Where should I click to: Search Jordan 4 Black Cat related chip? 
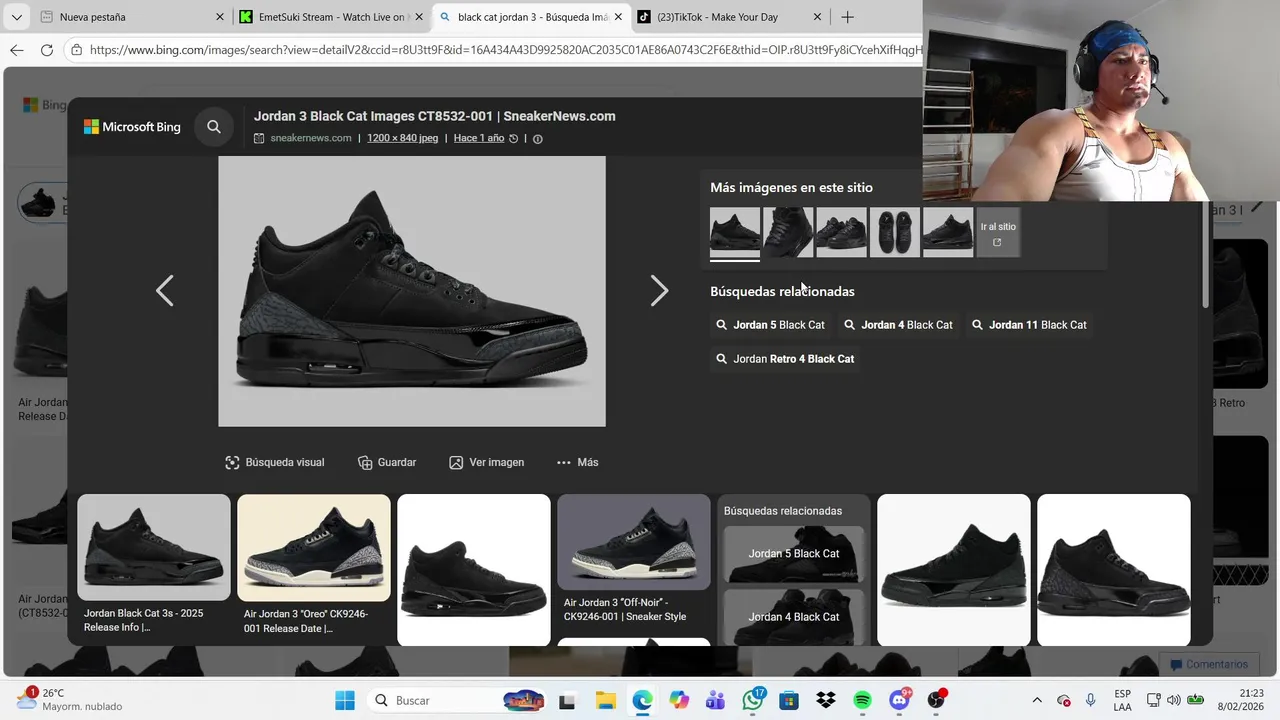coord(898,325)
